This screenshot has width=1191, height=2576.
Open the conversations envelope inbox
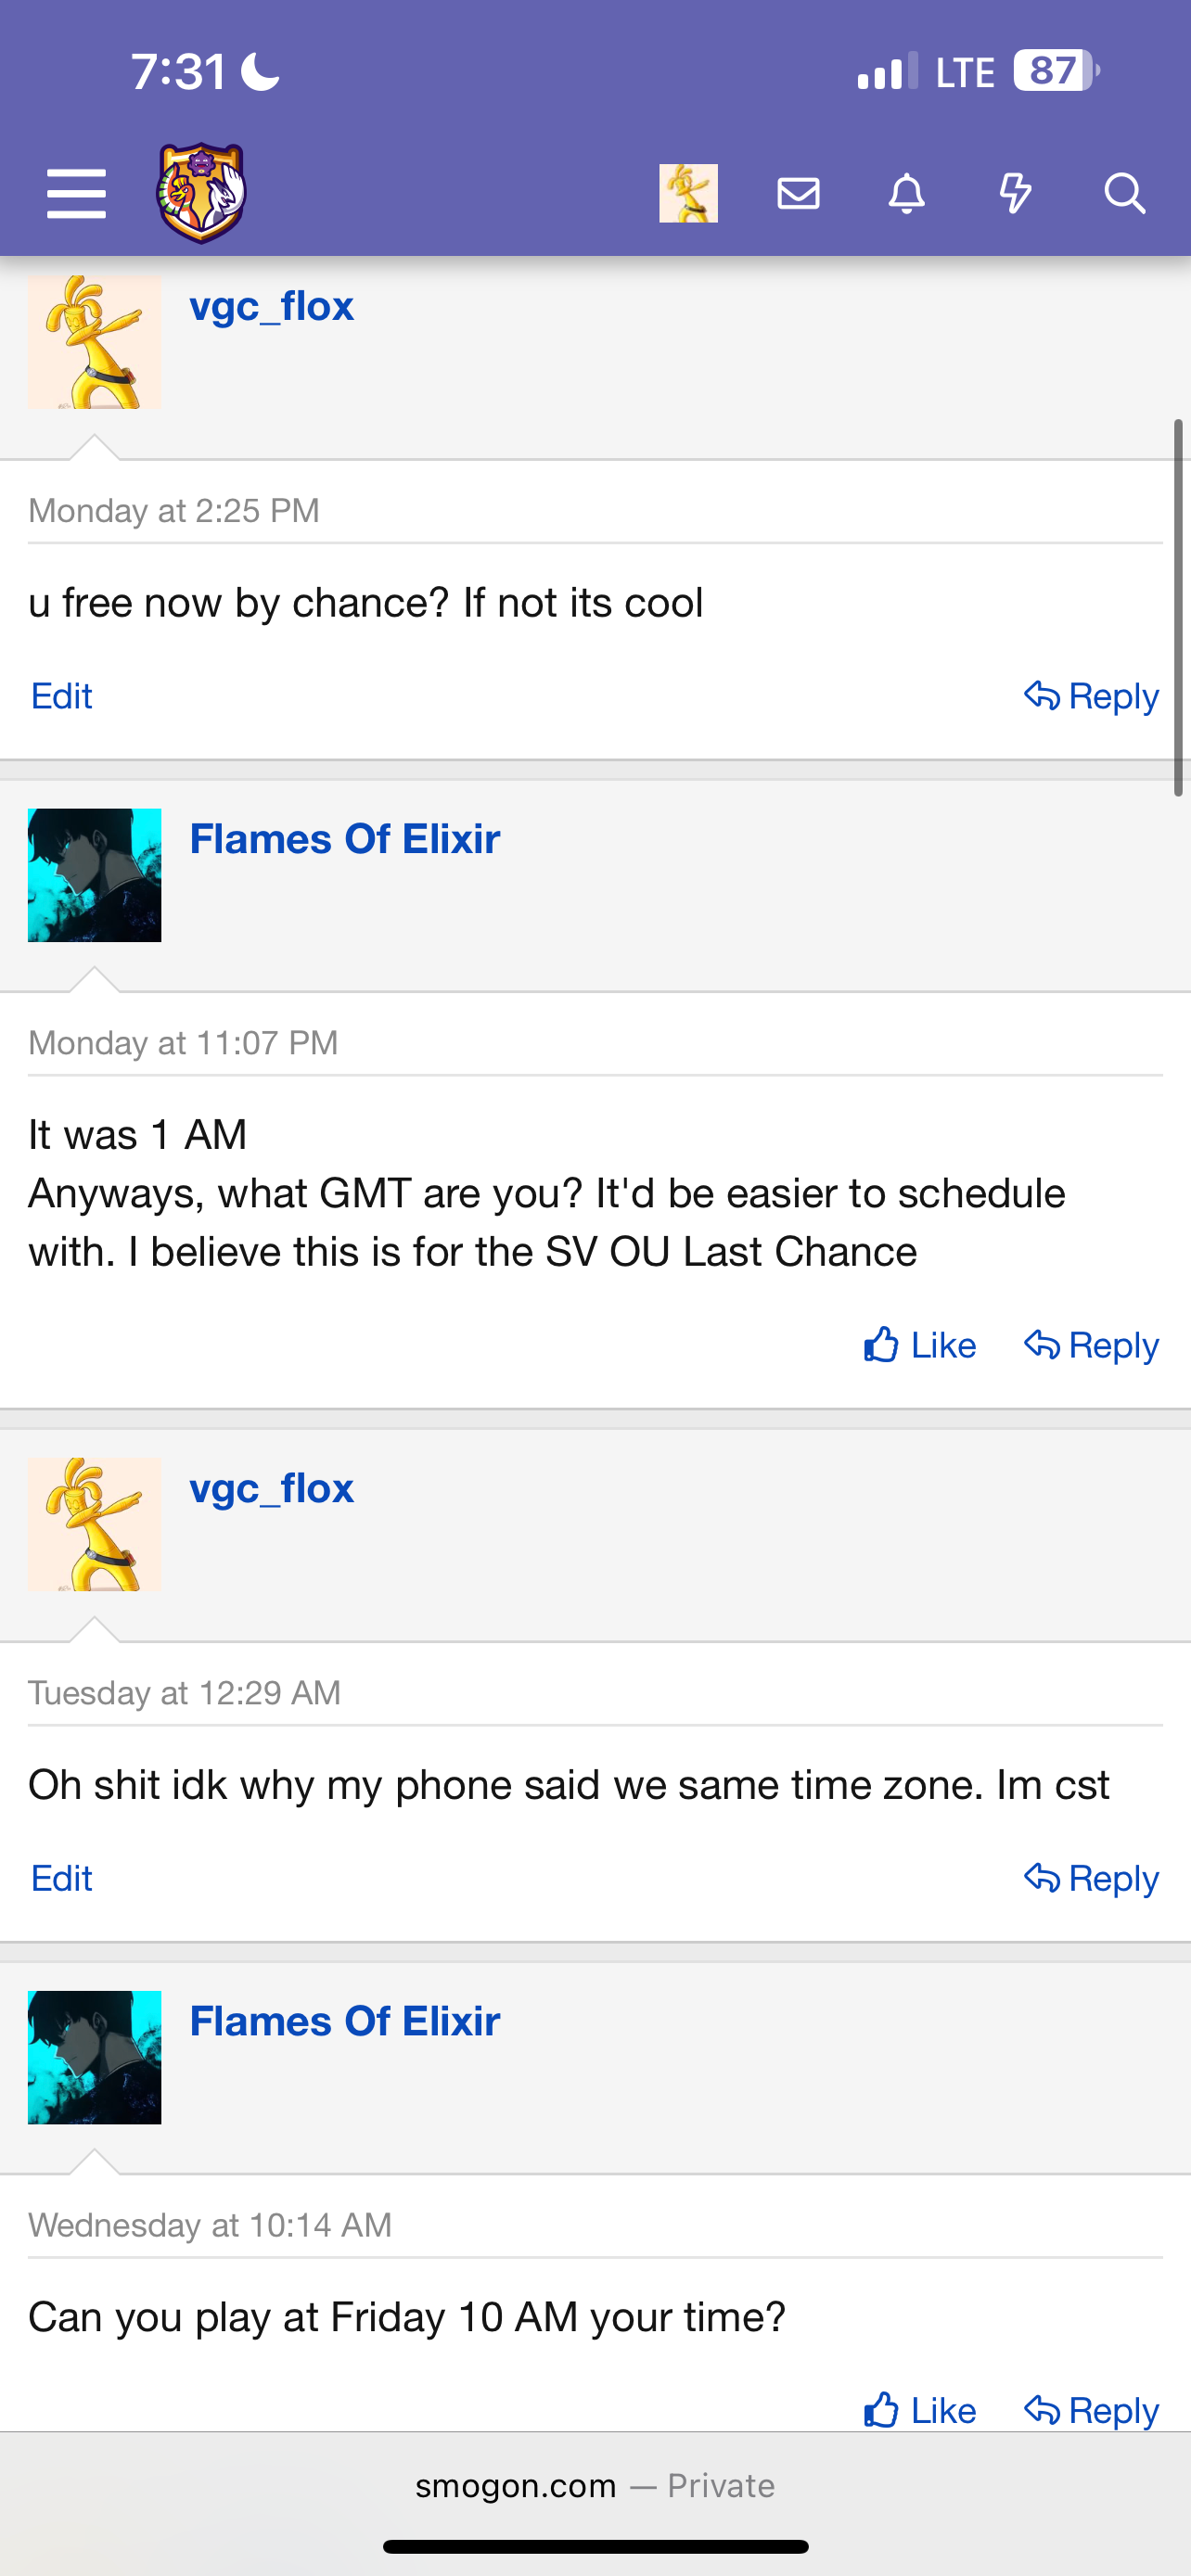point(798,193)
